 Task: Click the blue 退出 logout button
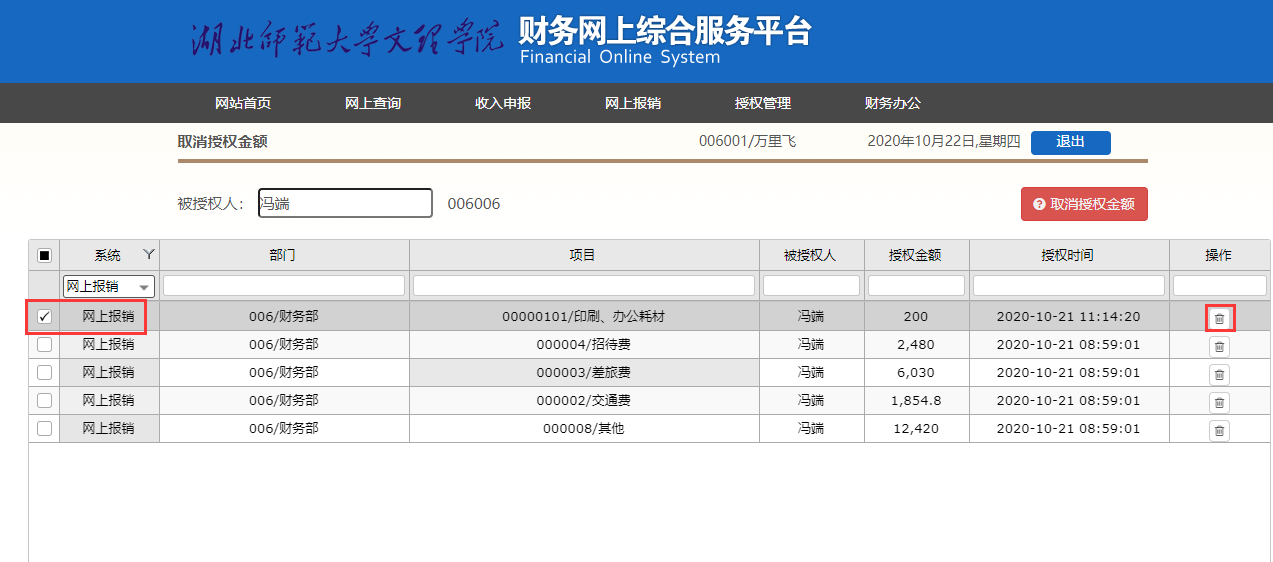coord(1070,142)
